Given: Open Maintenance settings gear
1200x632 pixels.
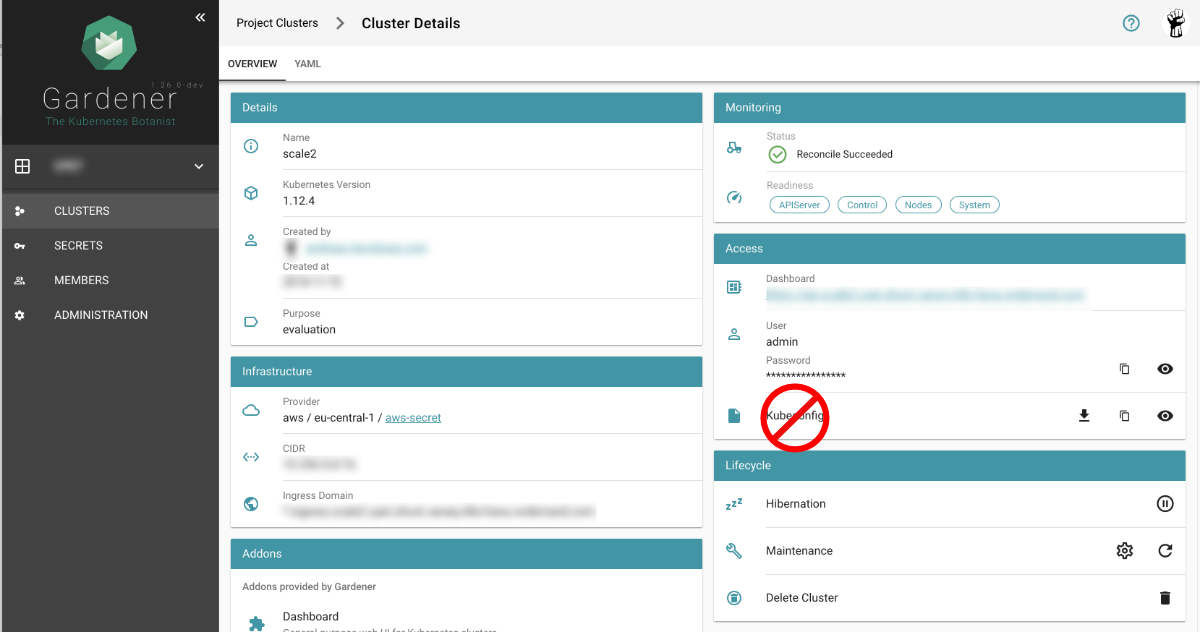Looking at the screenshot, I should pos(1124,551).
